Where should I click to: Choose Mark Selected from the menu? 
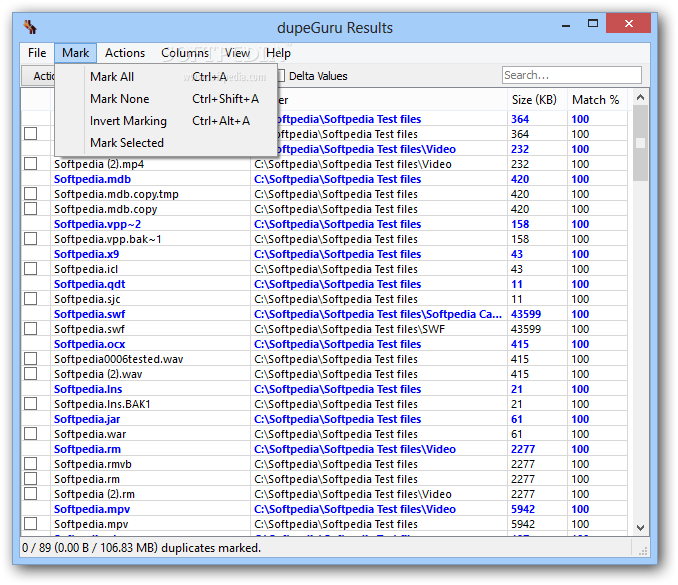[x=166, y=143]
